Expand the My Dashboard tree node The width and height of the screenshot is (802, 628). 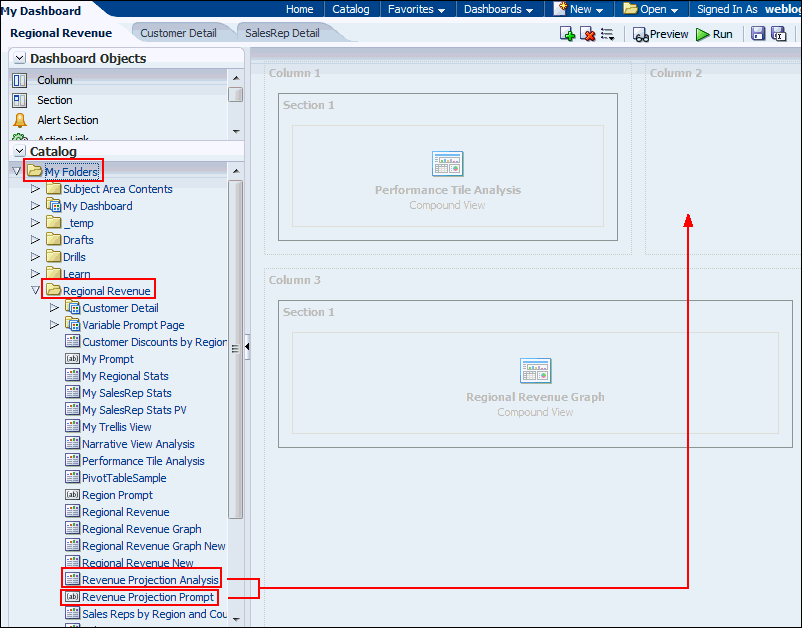pos(35,206)
